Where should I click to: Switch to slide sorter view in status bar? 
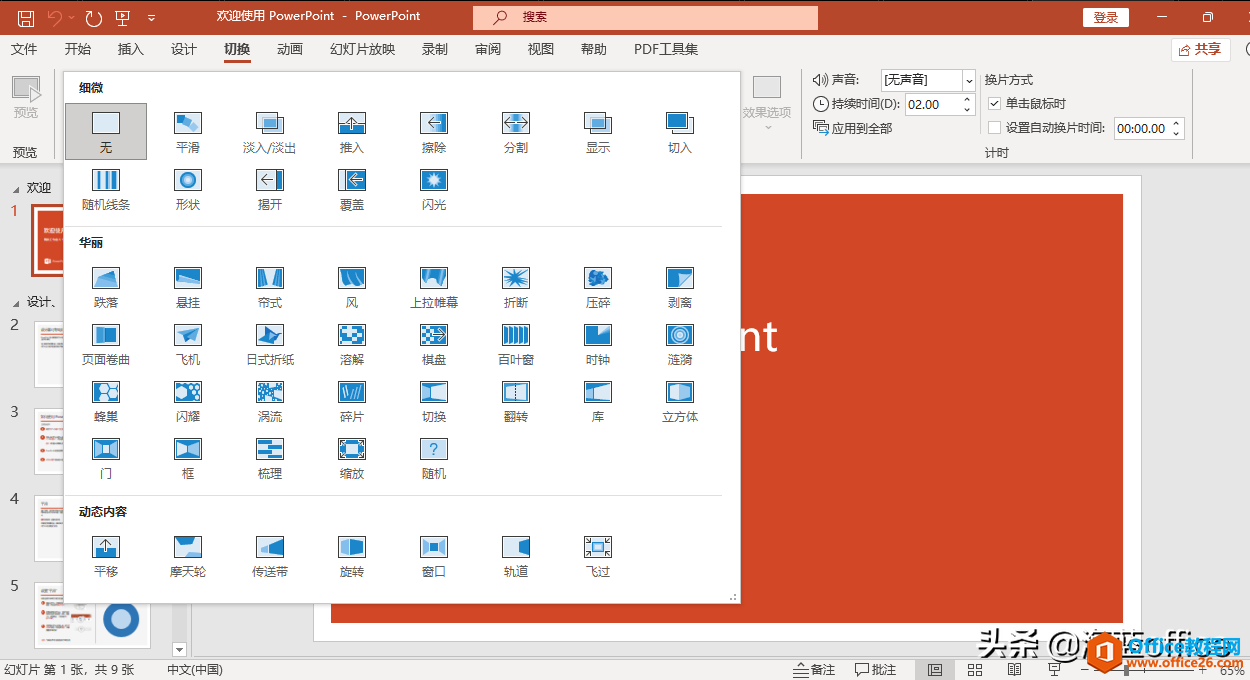point(974,669)
